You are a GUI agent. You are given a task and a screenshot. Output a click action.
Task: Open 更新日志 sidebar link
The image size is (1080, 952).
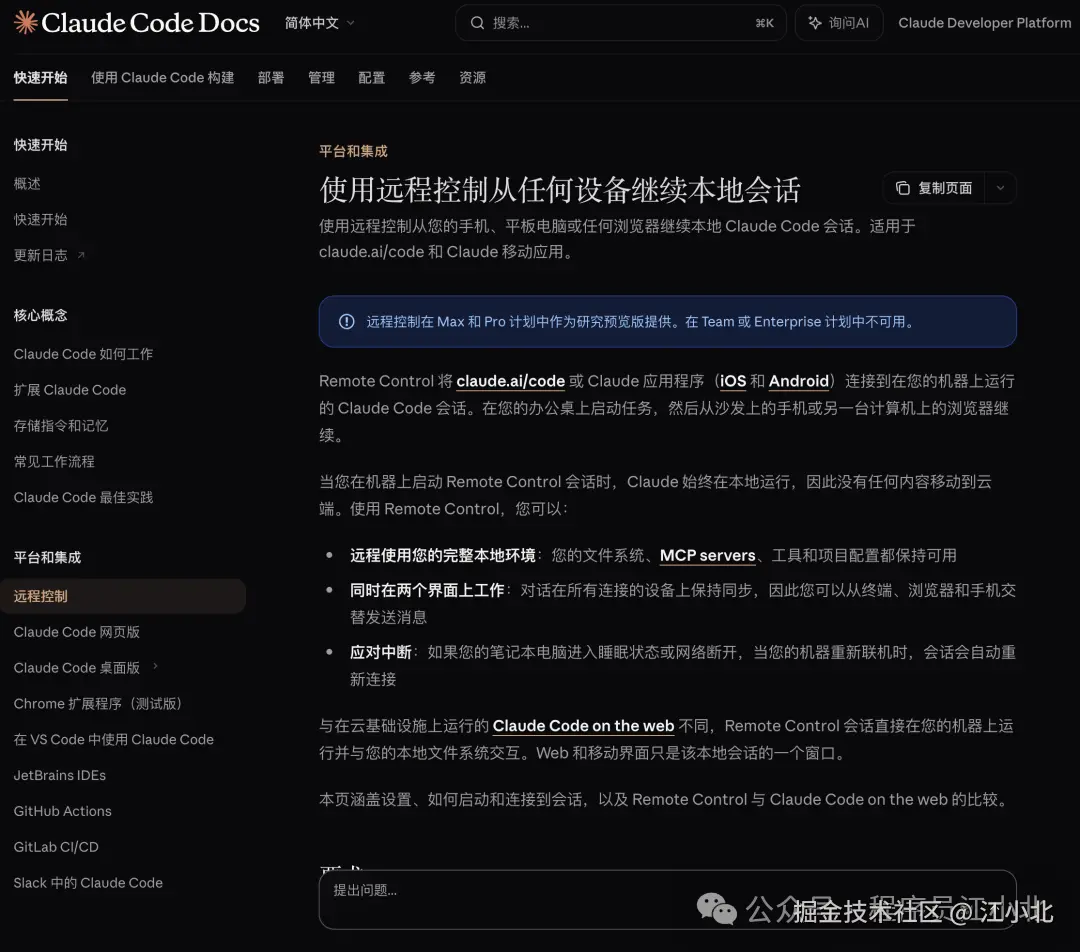point(41,256)
